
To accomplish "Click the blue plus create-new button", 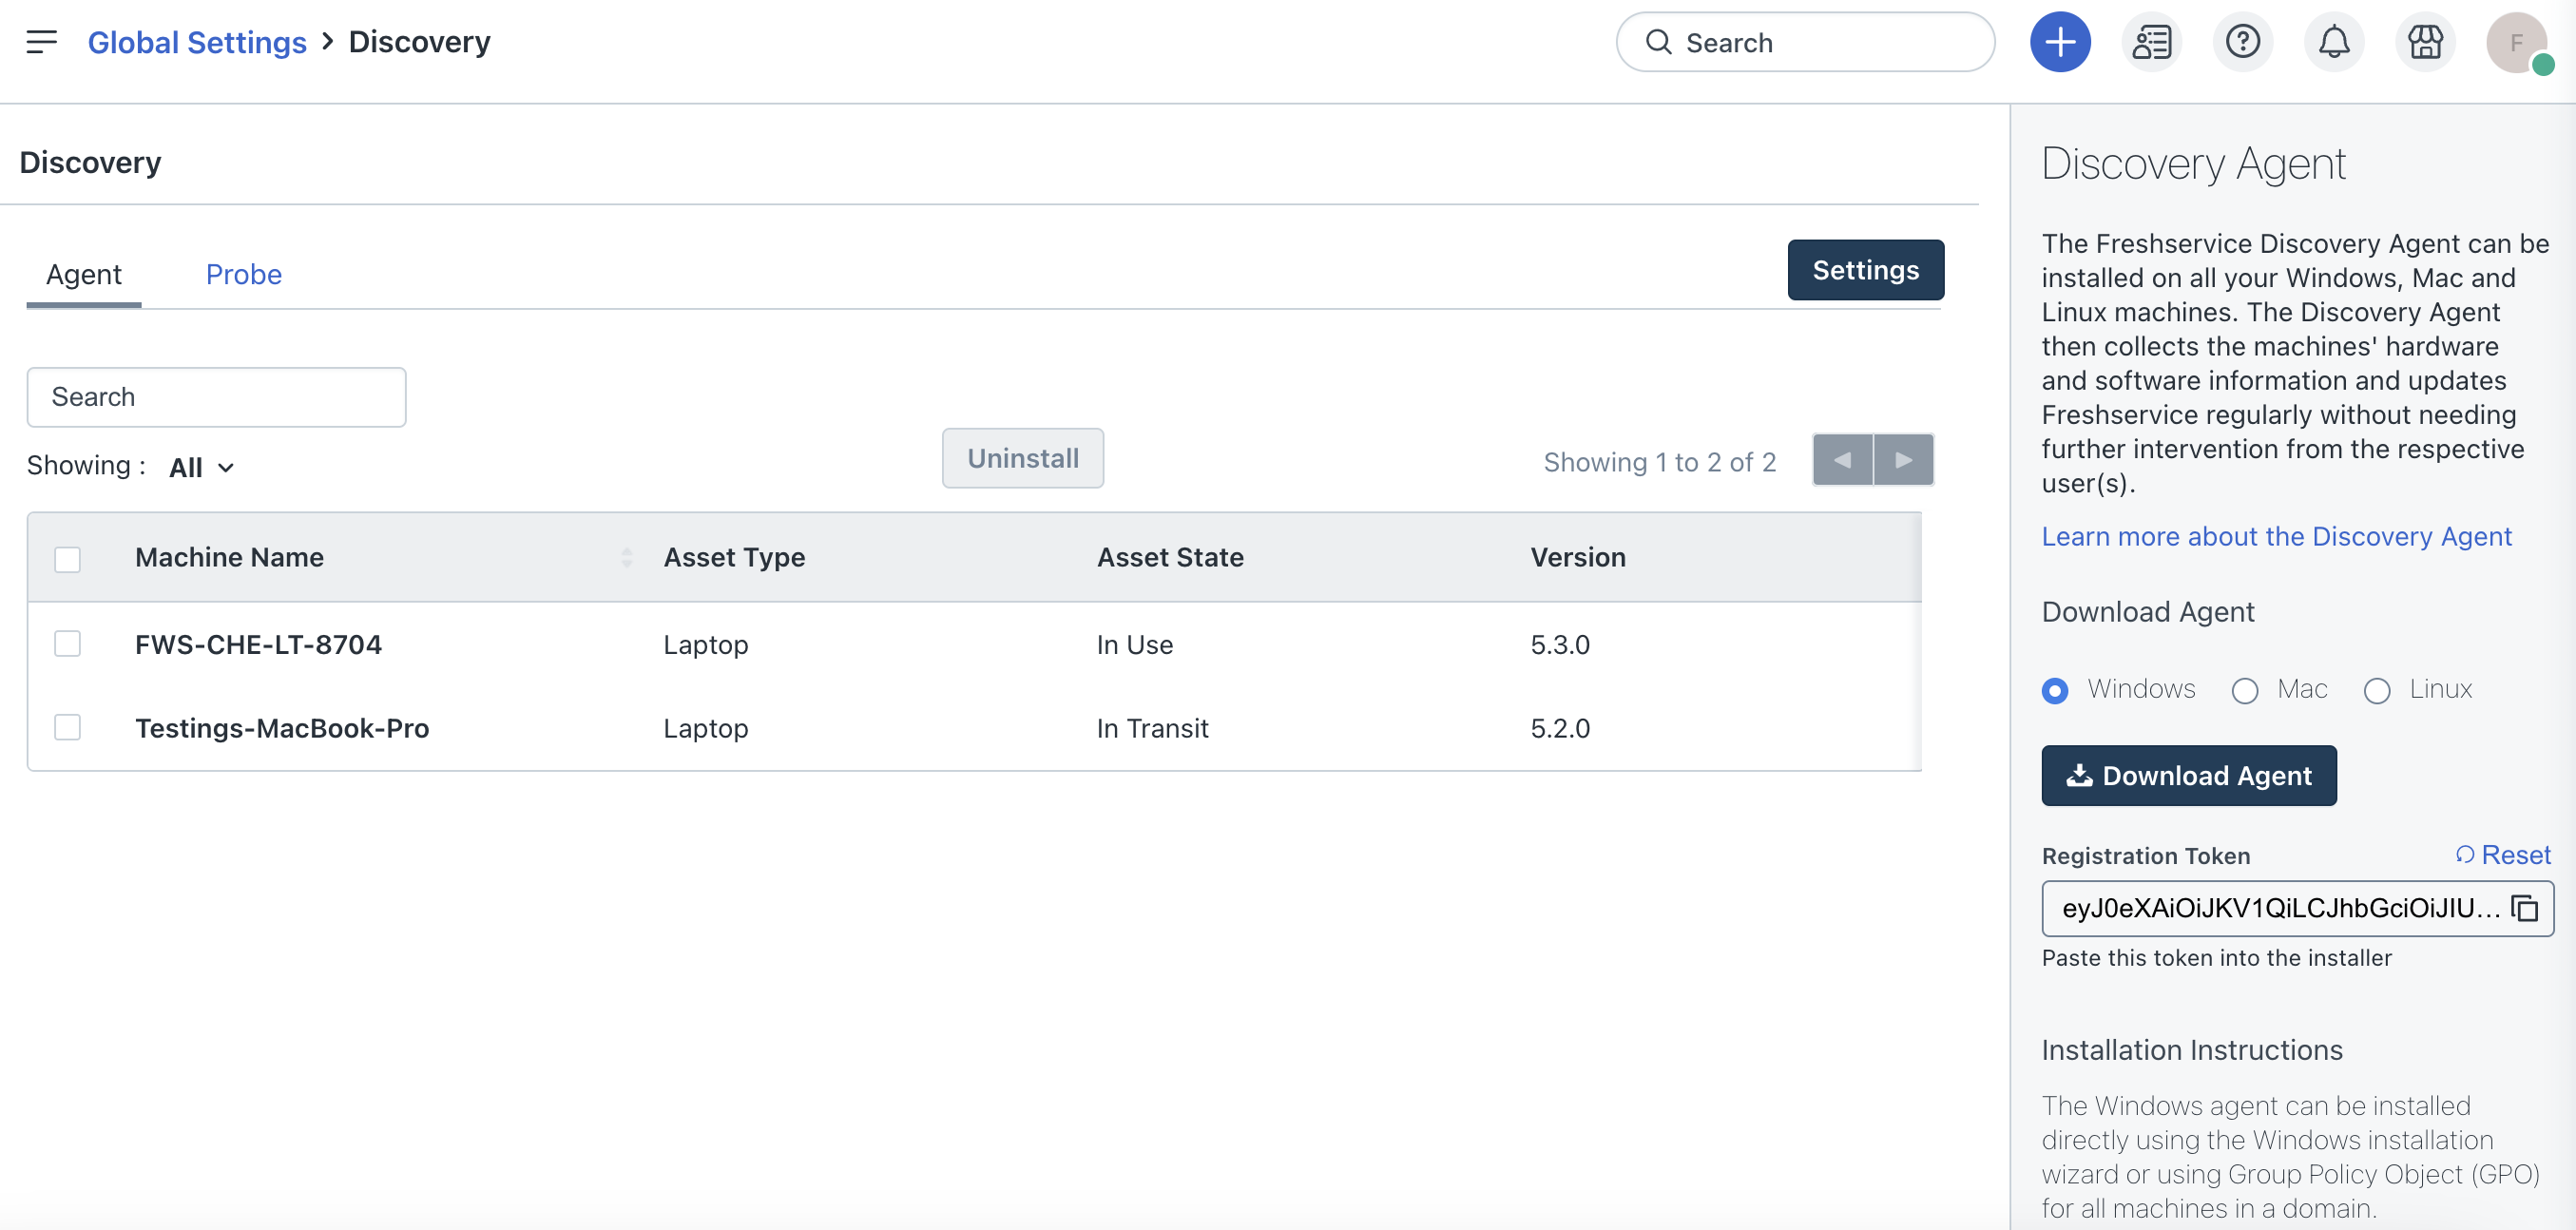I will tap(2059, 42).
